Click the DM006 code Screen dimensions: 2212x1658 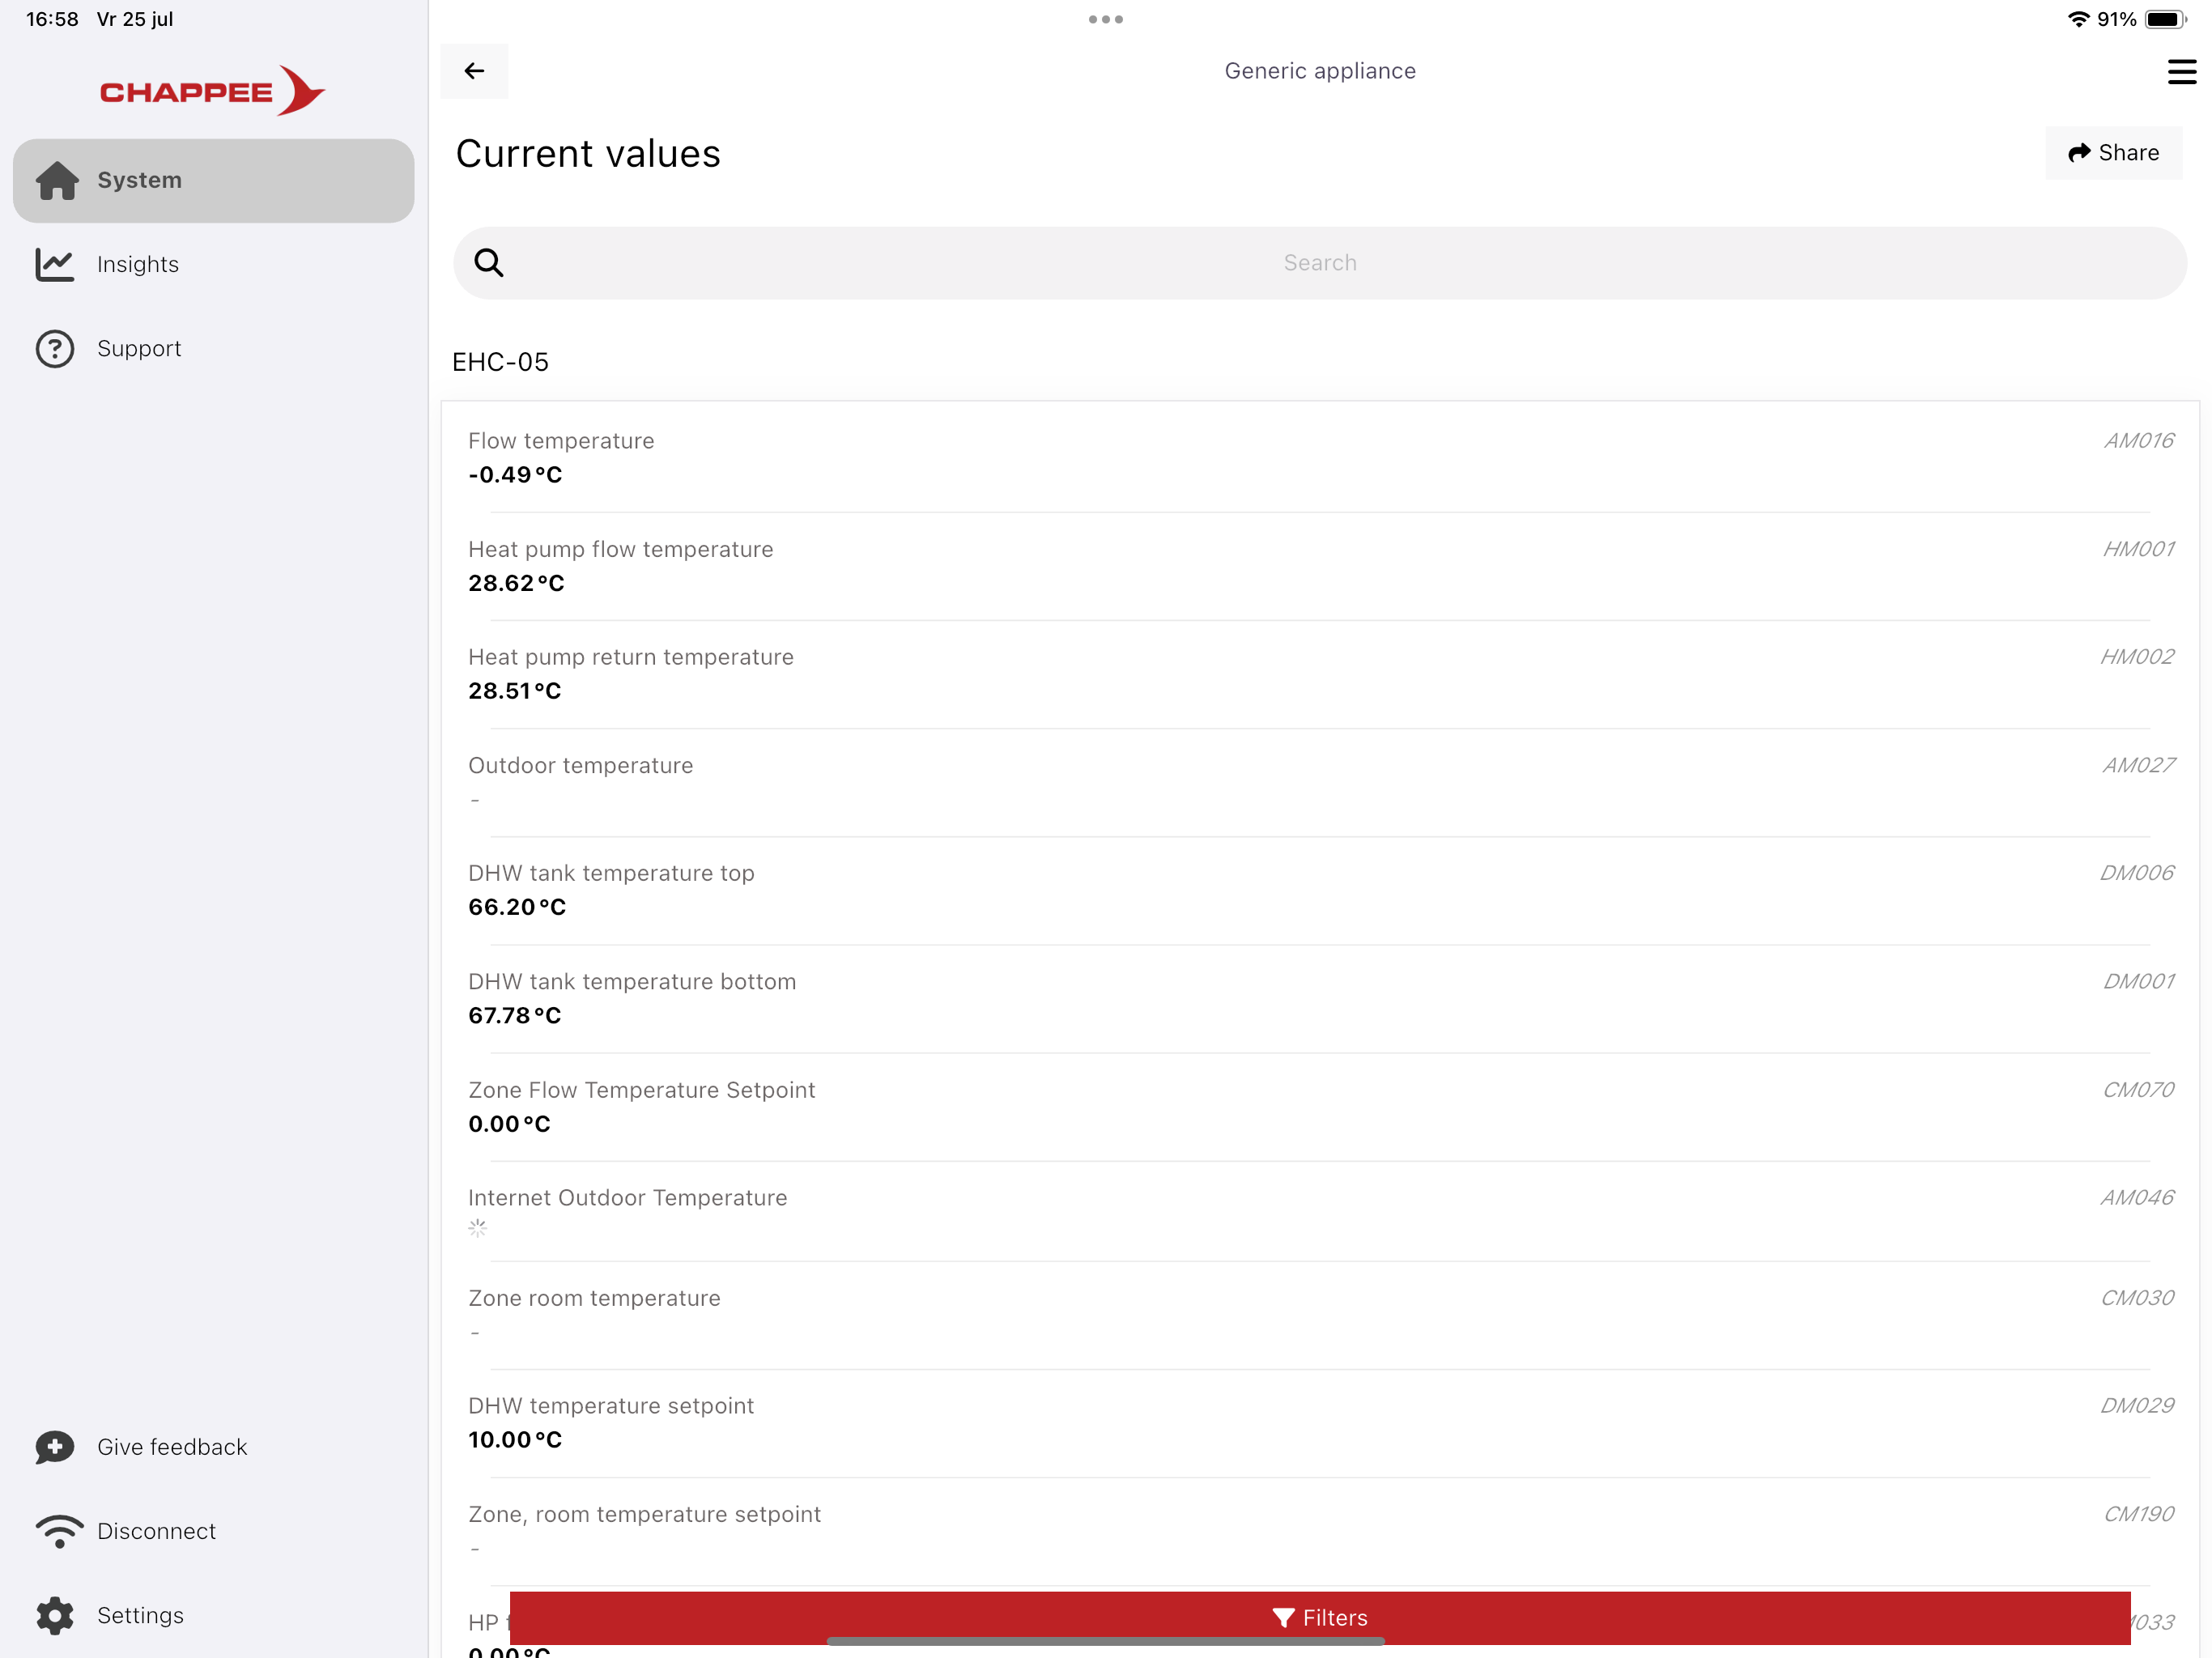tap(2137, 873)
